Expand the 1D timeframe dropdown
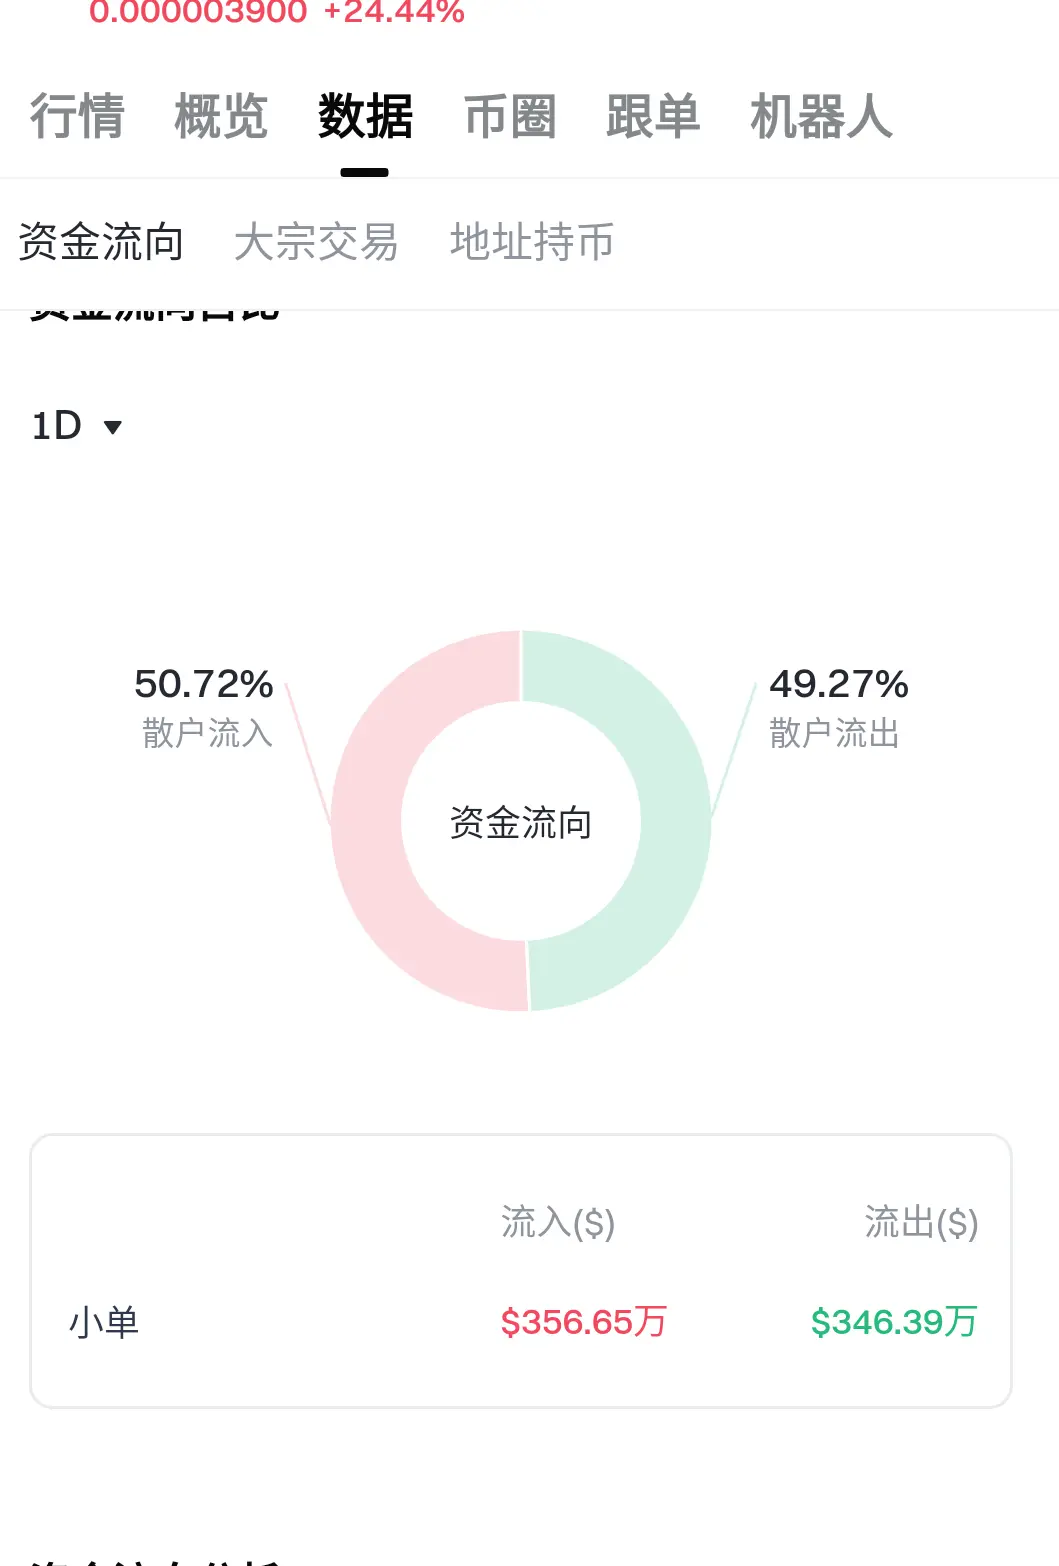The image size is (1059, 1566). click(x=76, y=426)
